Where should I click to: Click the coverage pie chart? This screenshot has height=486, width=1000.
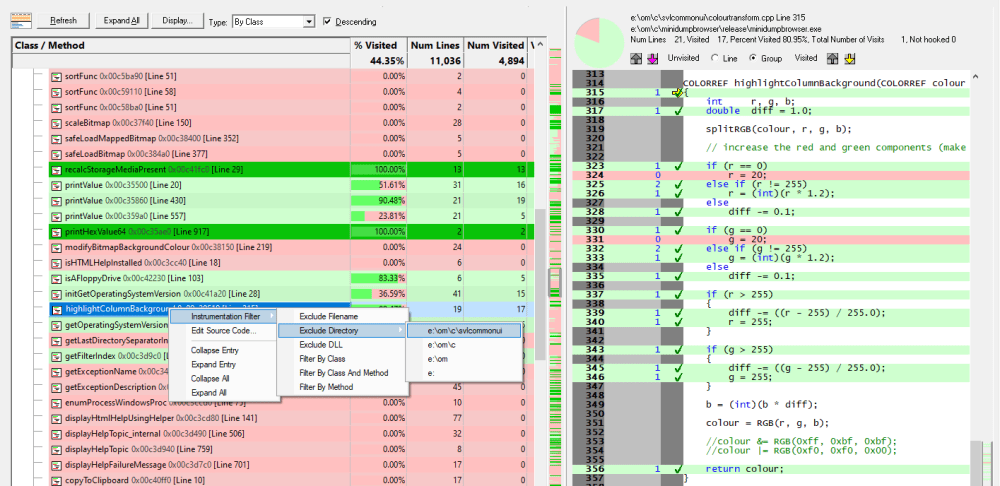pos(598,41)
